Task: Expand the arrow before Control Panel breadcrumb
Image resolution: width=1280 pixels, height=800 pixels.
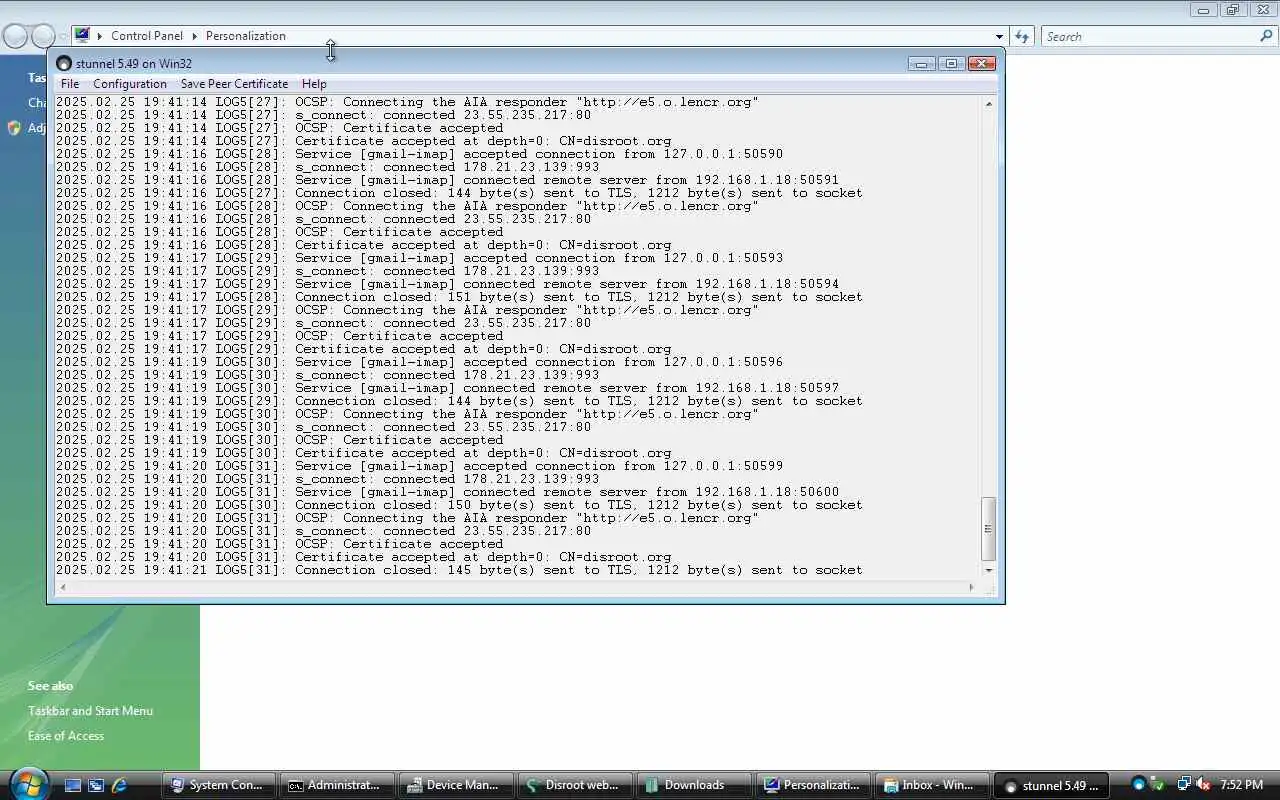Action: (100, 36)
